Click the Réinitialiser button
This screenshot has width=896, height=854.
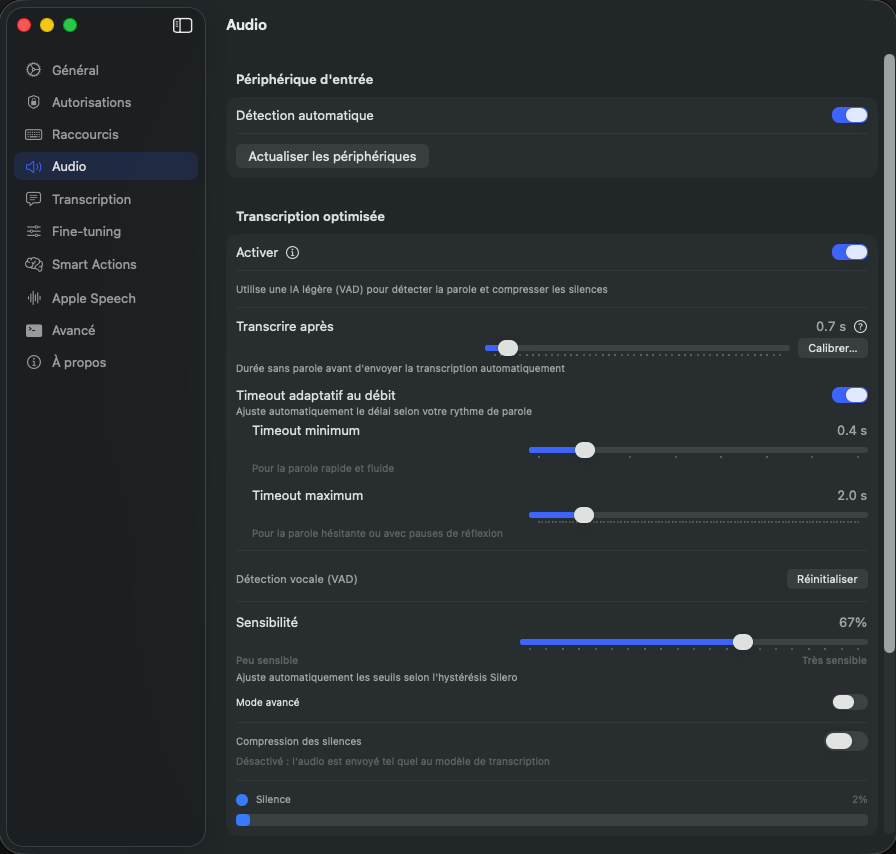click(x=827, y=579)
